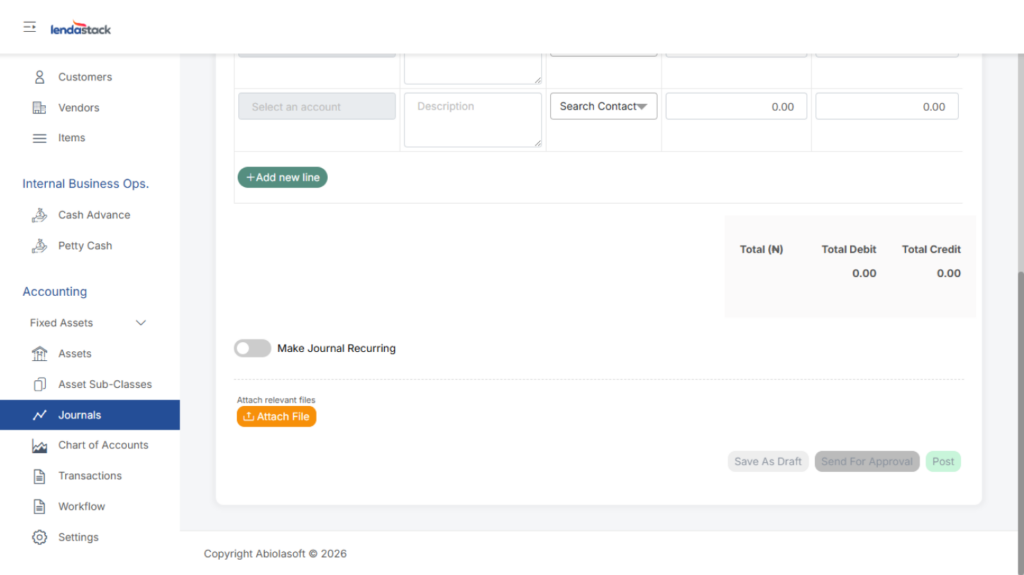Open the Select an account dropdown
The image size is (1024, 575).
tap(316, 107)
